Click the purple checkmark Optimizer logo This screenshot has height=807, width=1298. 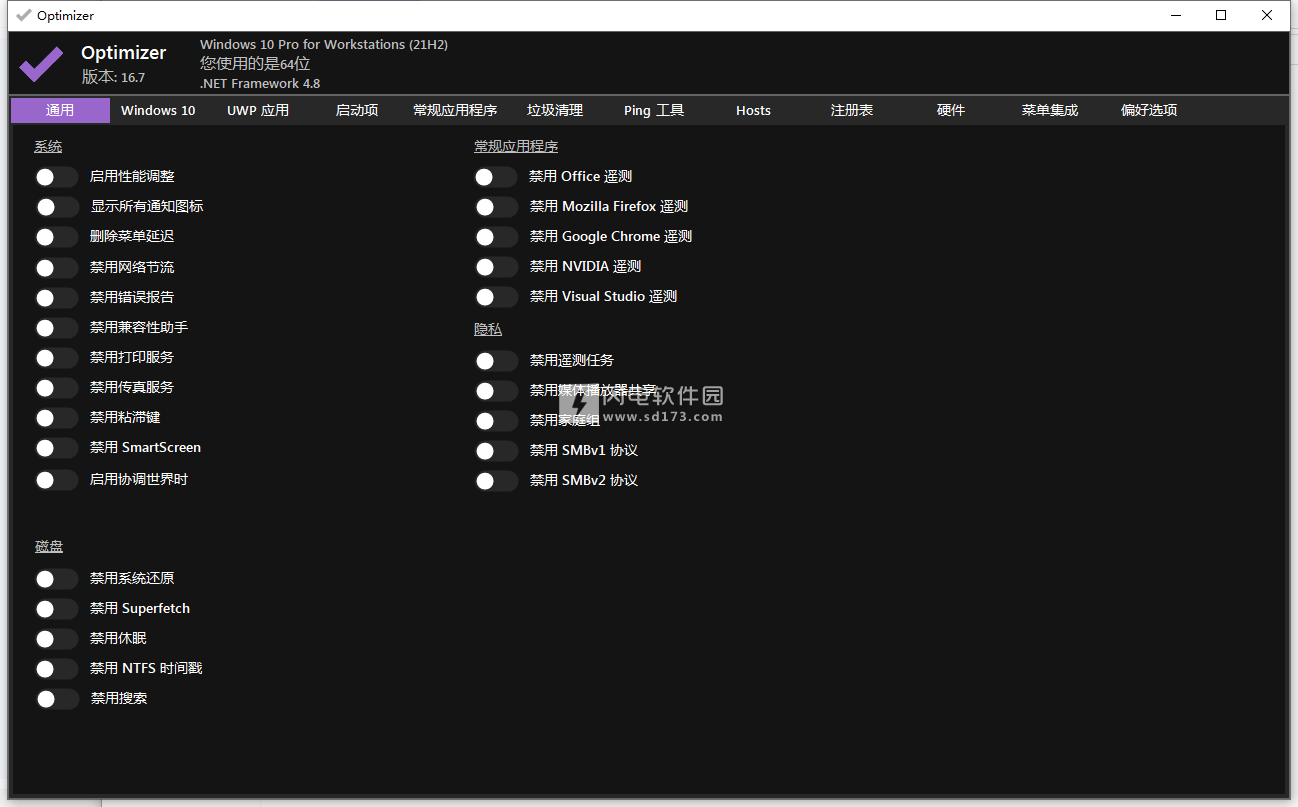click(x=41, y=63)
